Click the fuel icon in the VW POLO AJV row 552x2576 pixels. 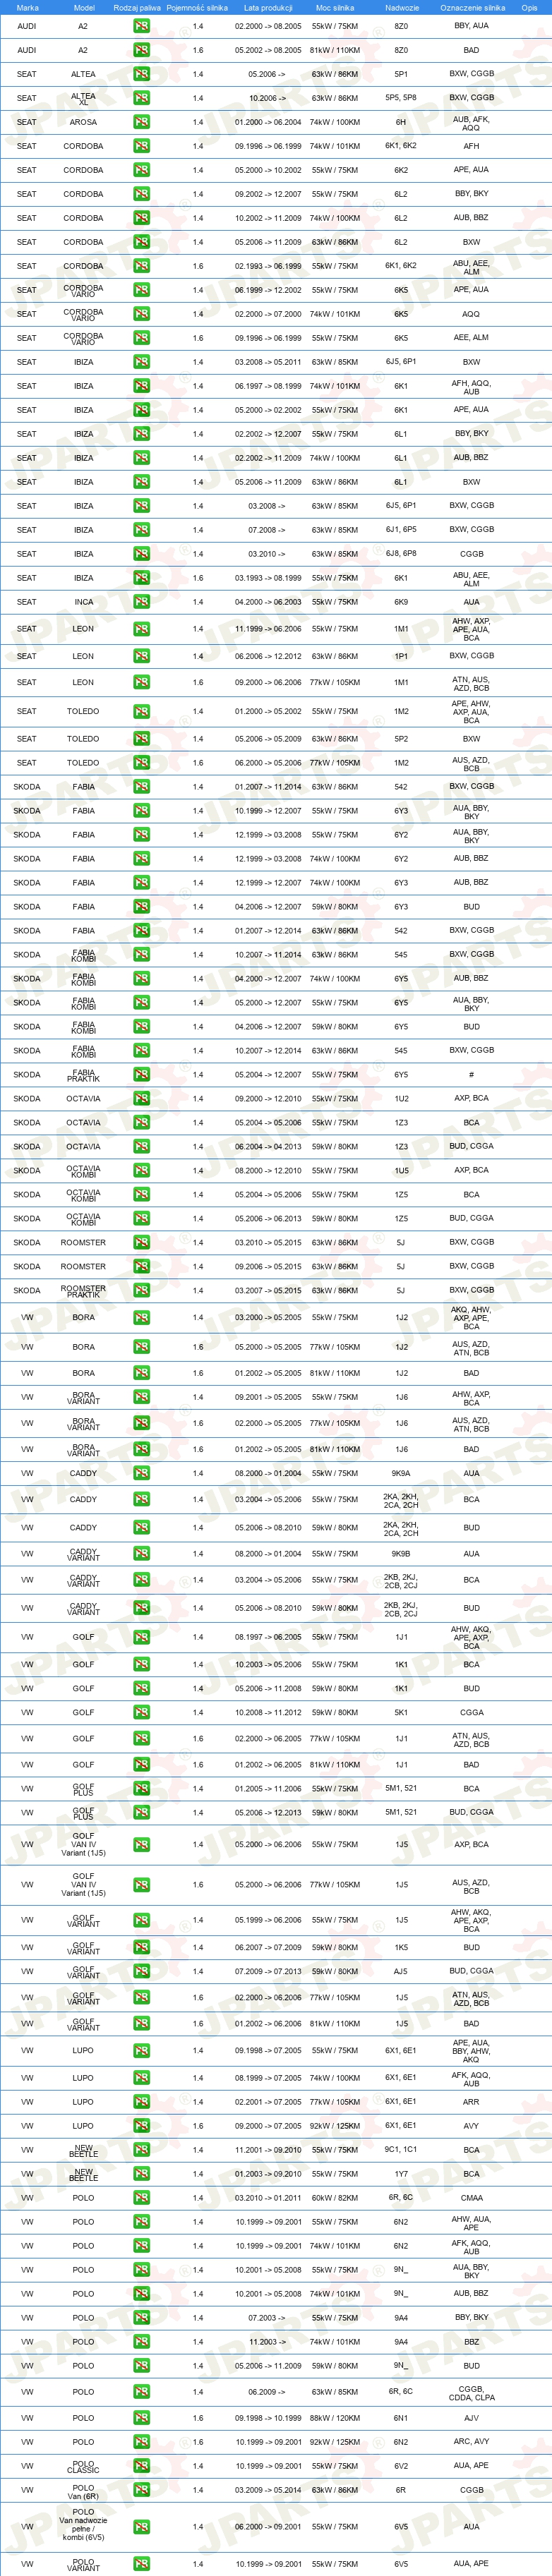coord(141,2418)
